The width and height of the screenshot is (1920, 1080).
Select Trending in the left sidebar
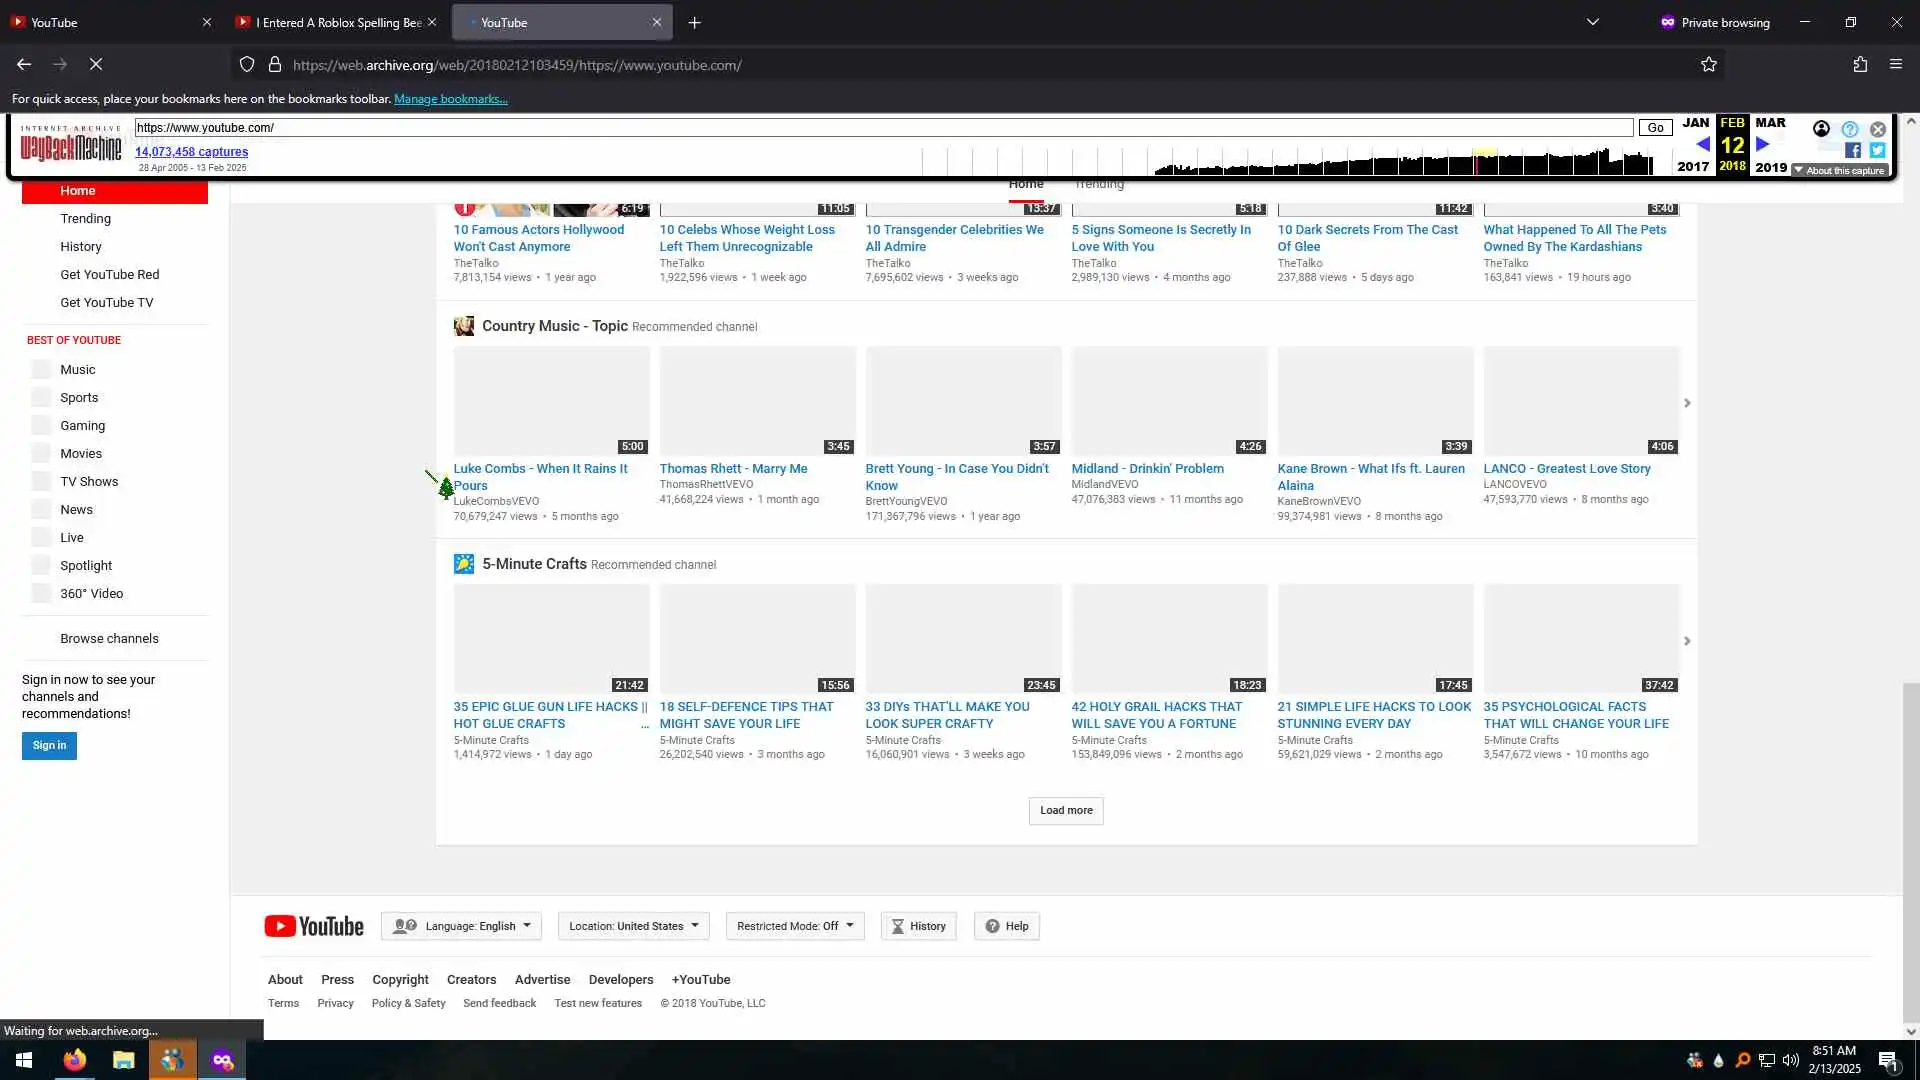(x=85, y=218)
